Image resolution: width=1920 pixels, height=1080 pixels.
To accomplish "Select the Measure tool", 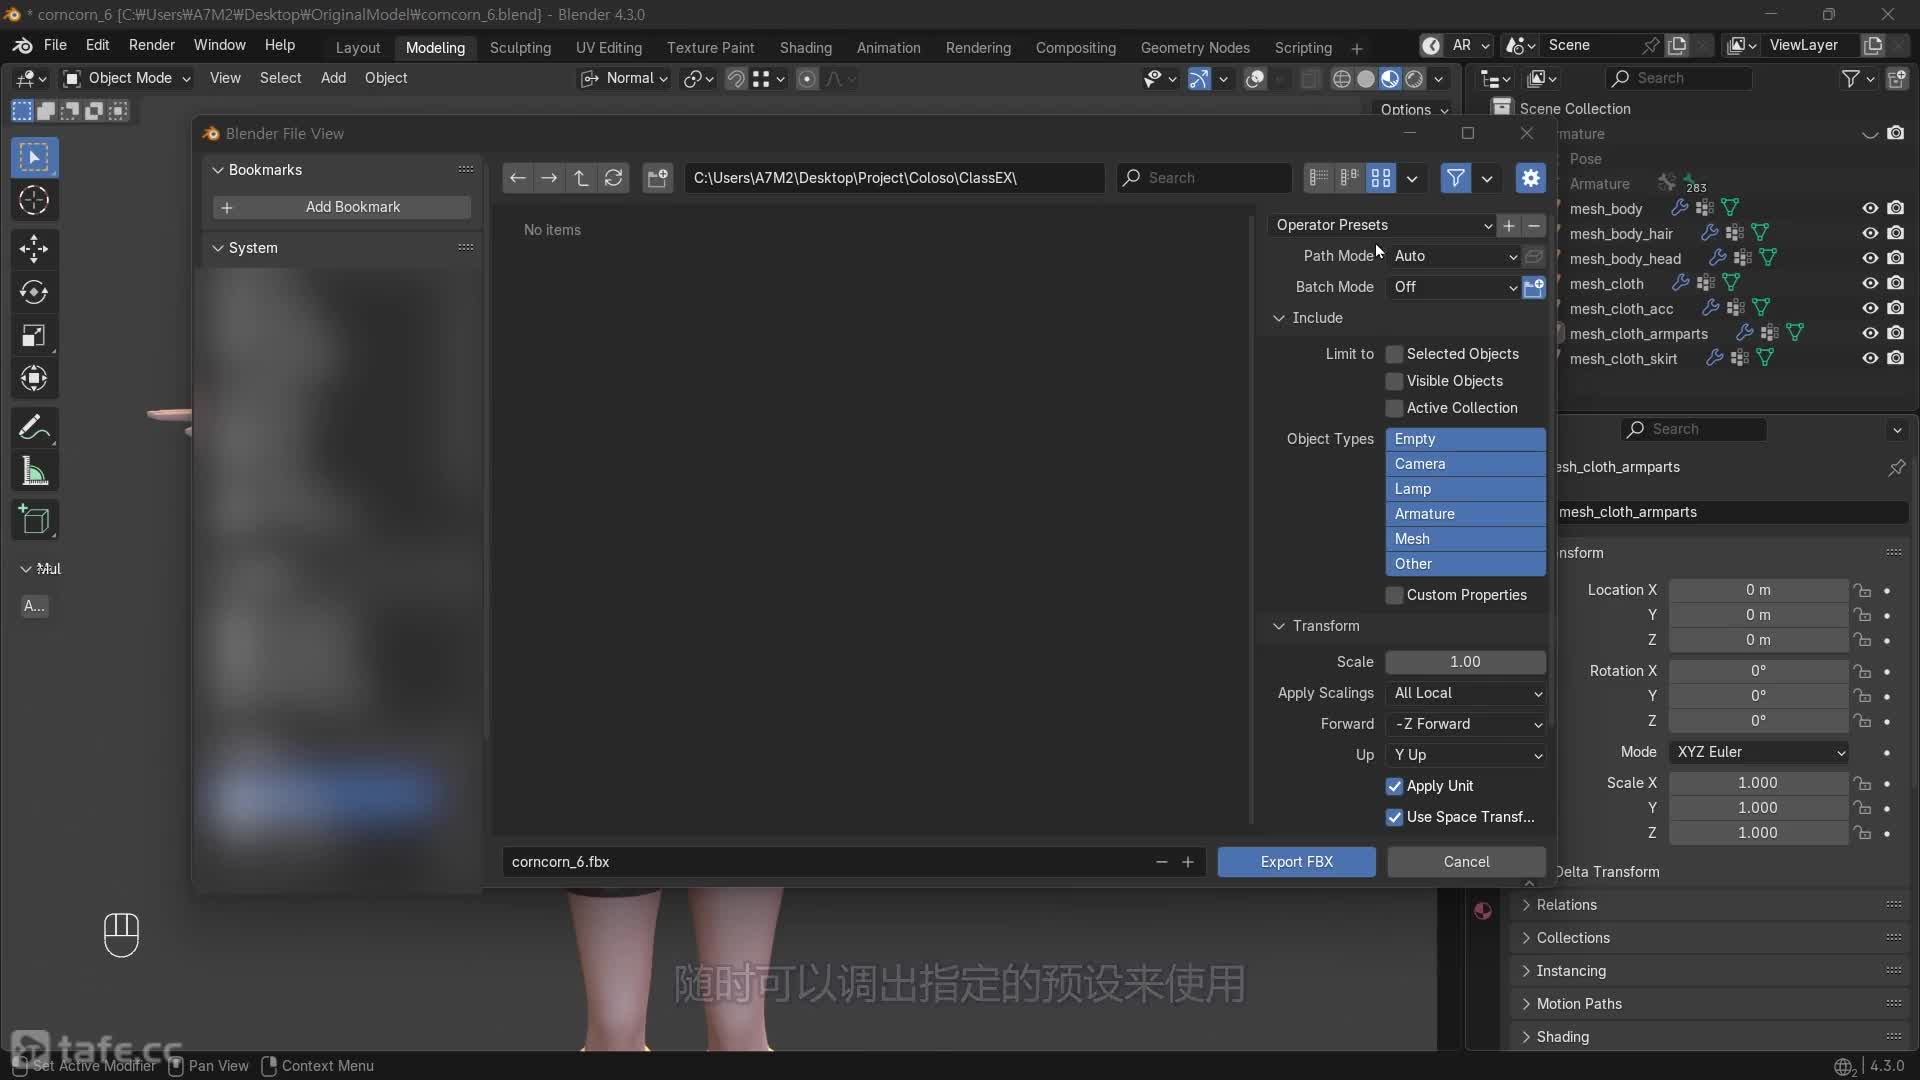I will [34, 472].
